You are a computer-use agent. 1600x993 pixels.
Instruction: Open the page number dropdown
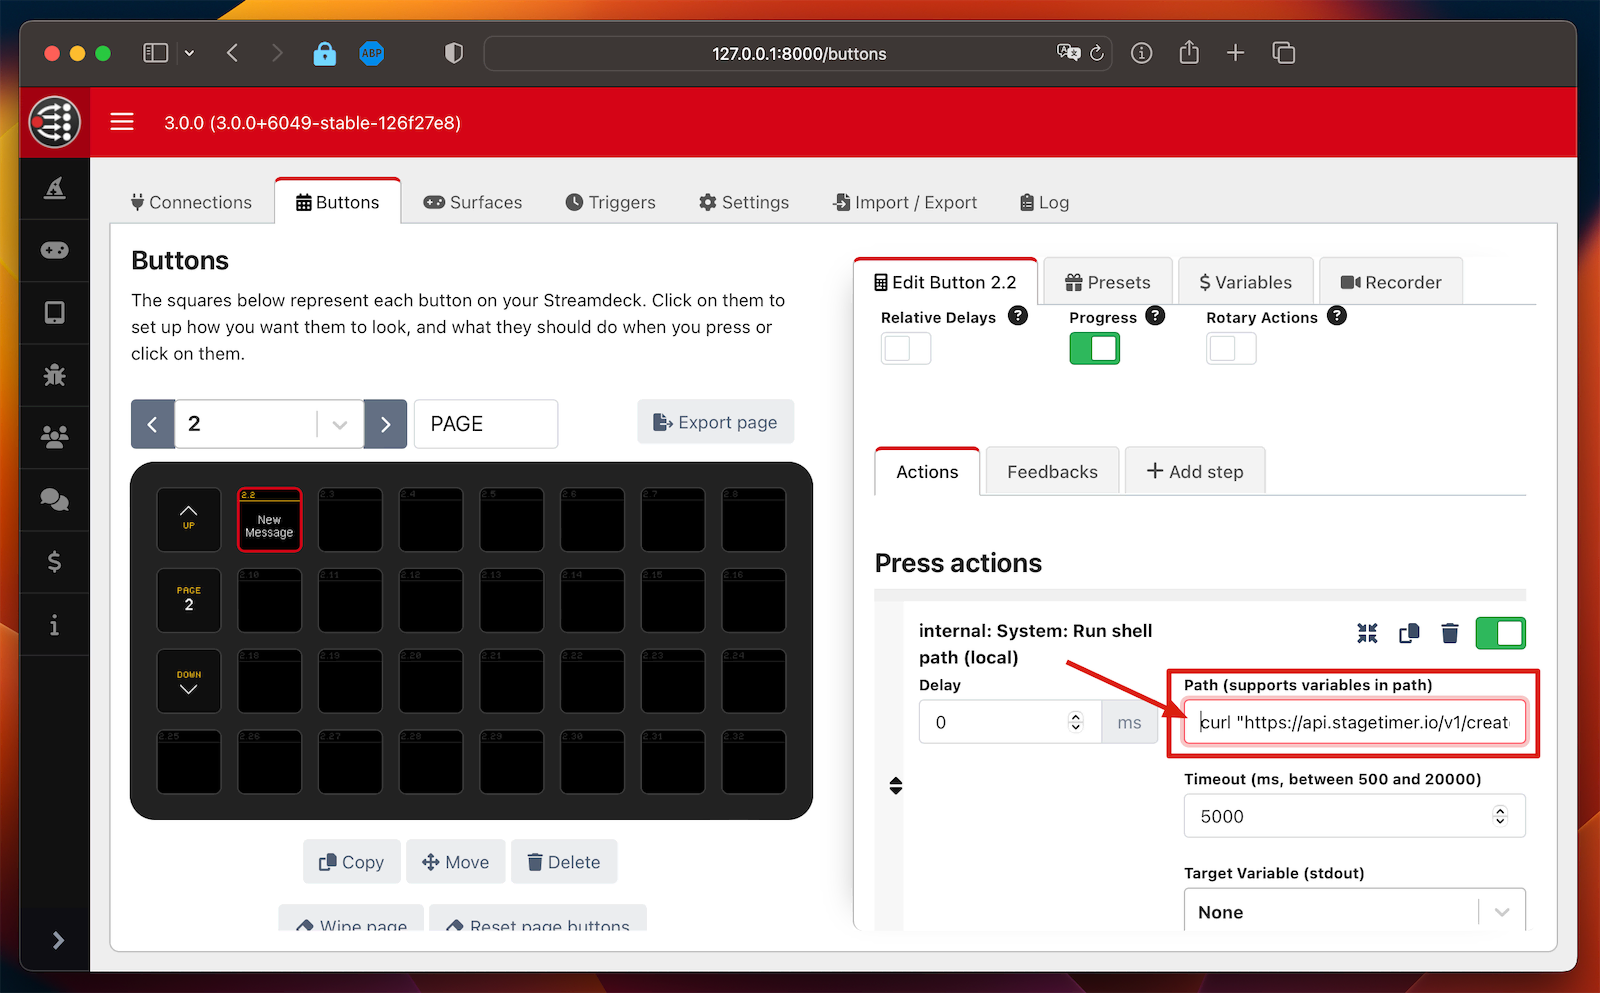tap(339, 424)
